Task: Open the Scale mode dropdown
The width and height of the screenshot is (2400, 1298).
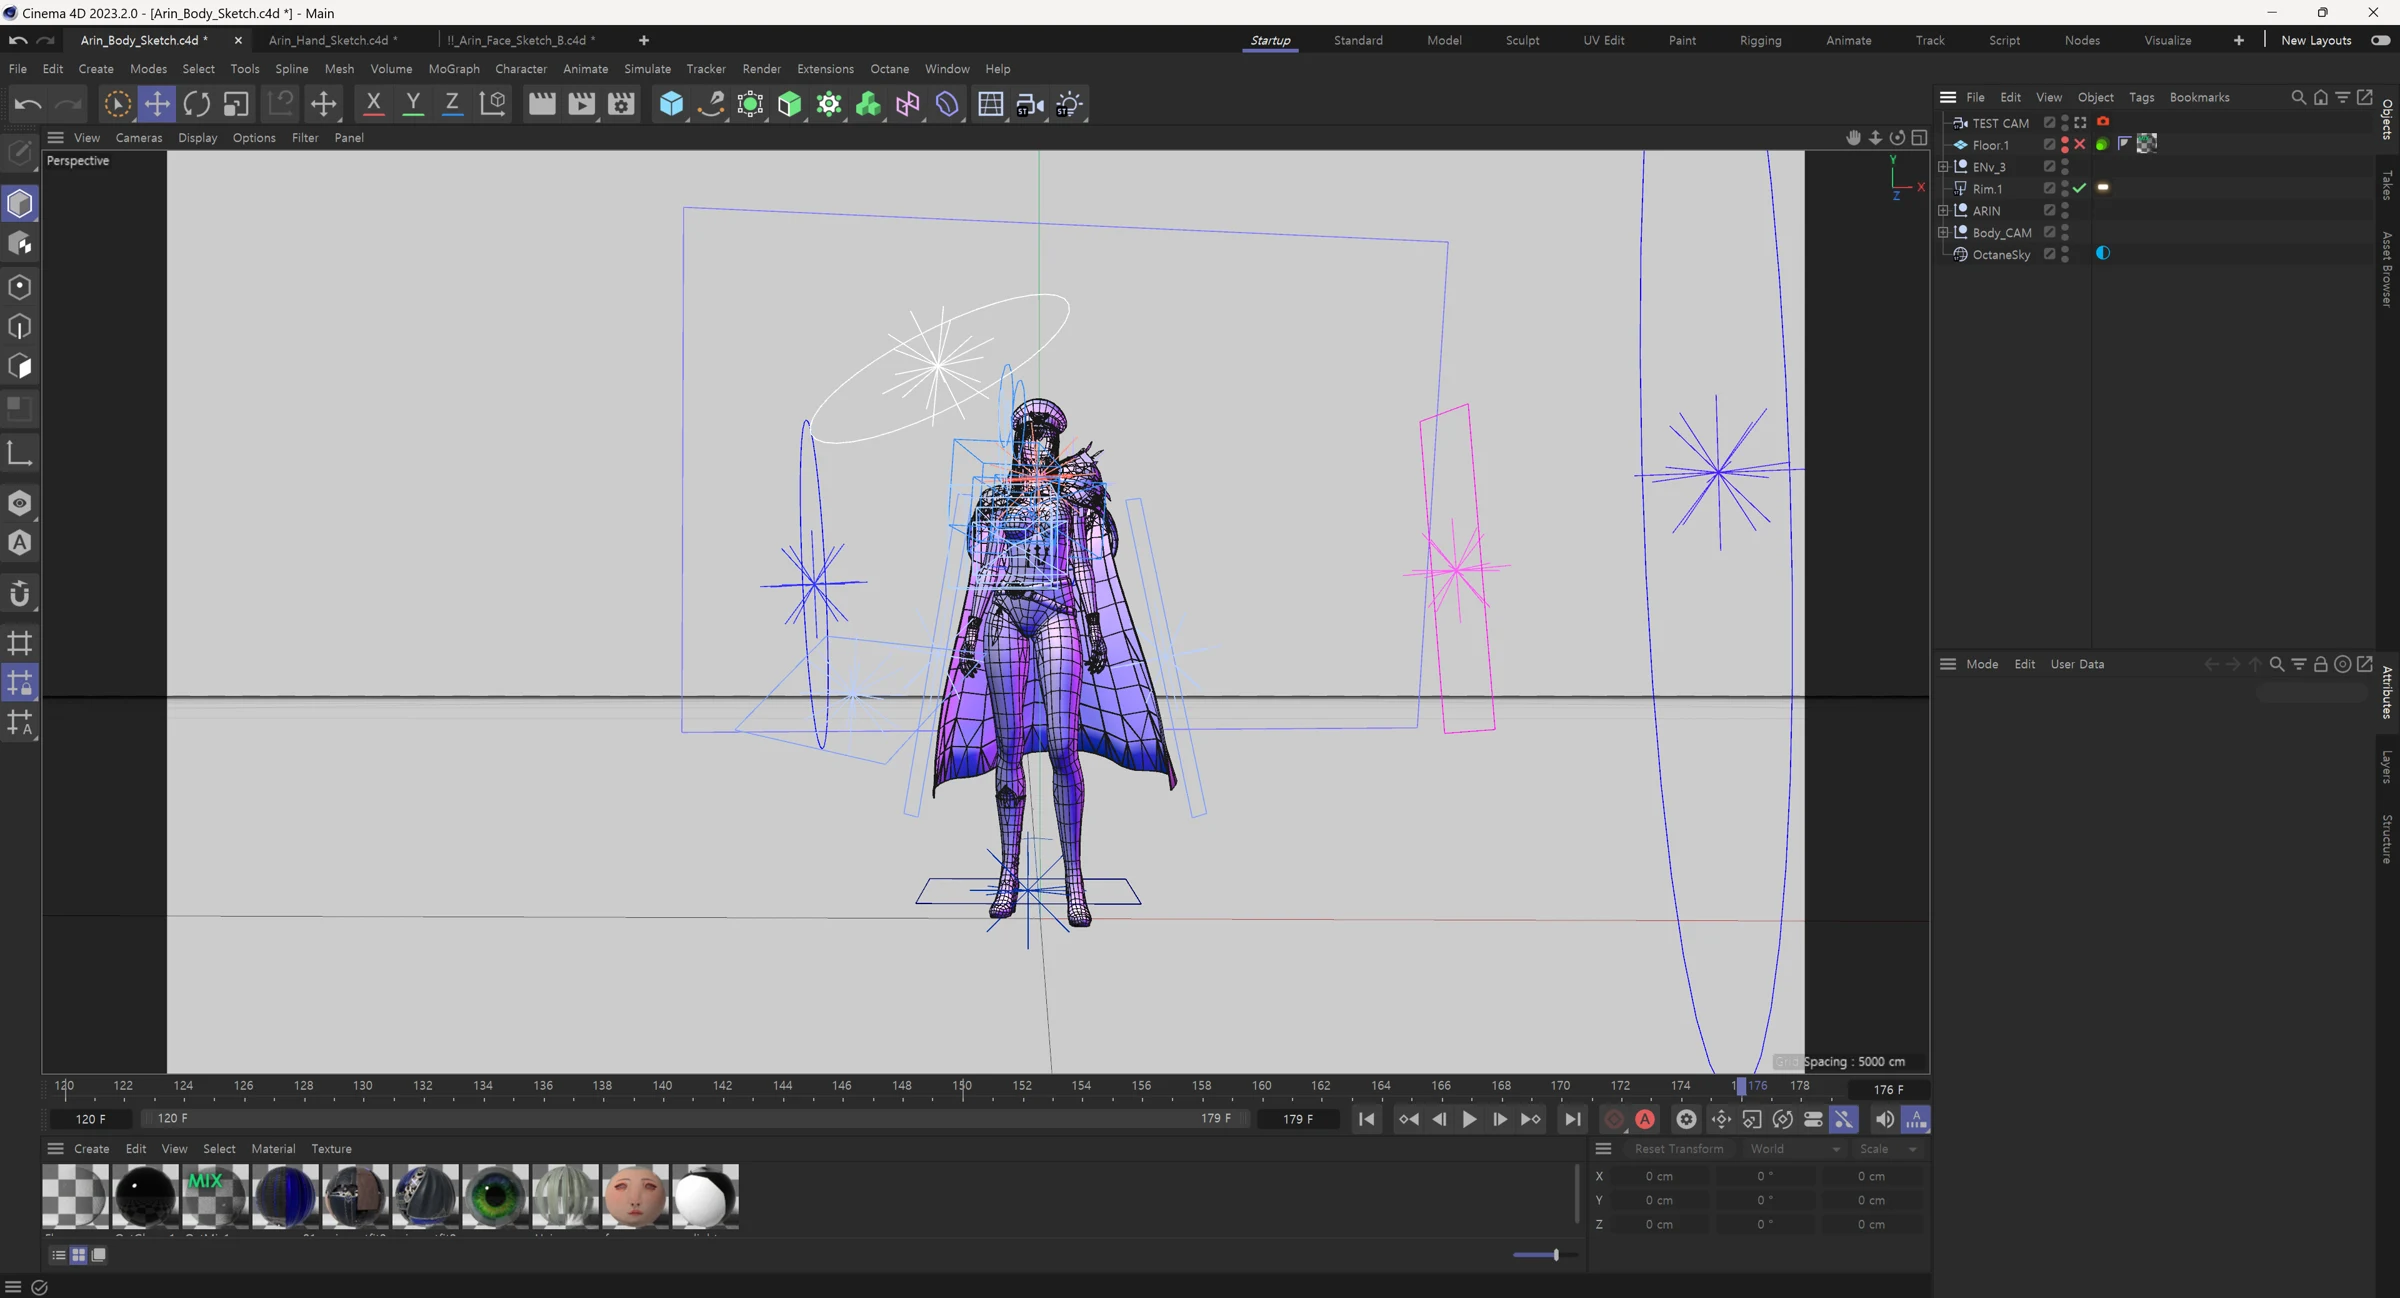Action: (x=1888, y=1149)
